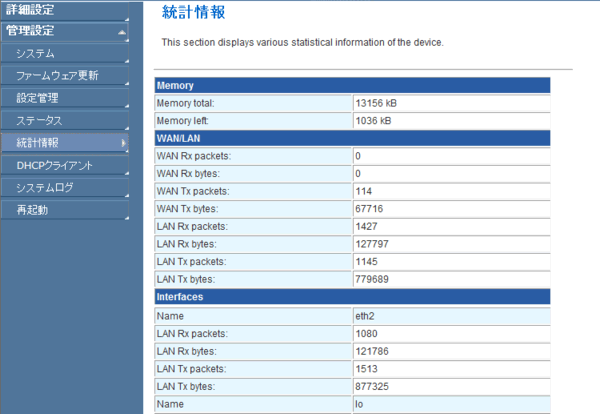
Task: Click the Memory total value 13156 kB
Action: 376,103
